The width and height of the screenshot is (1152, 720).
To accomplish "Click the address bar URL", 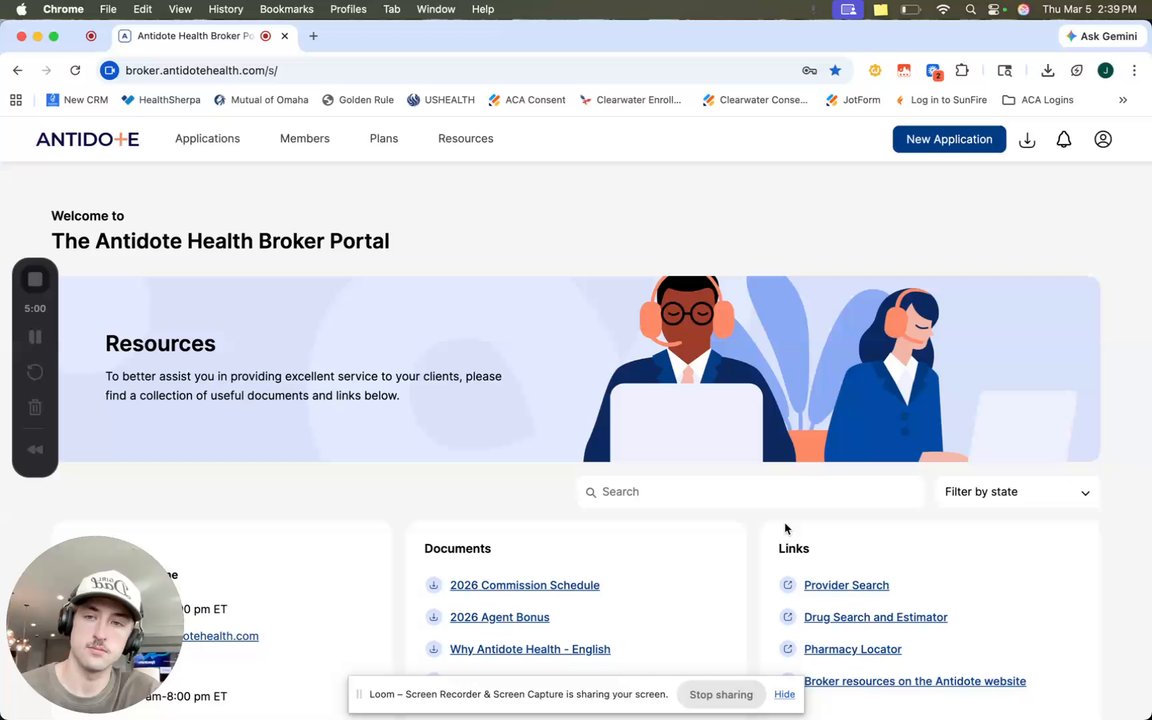I will tap(201, 71).
